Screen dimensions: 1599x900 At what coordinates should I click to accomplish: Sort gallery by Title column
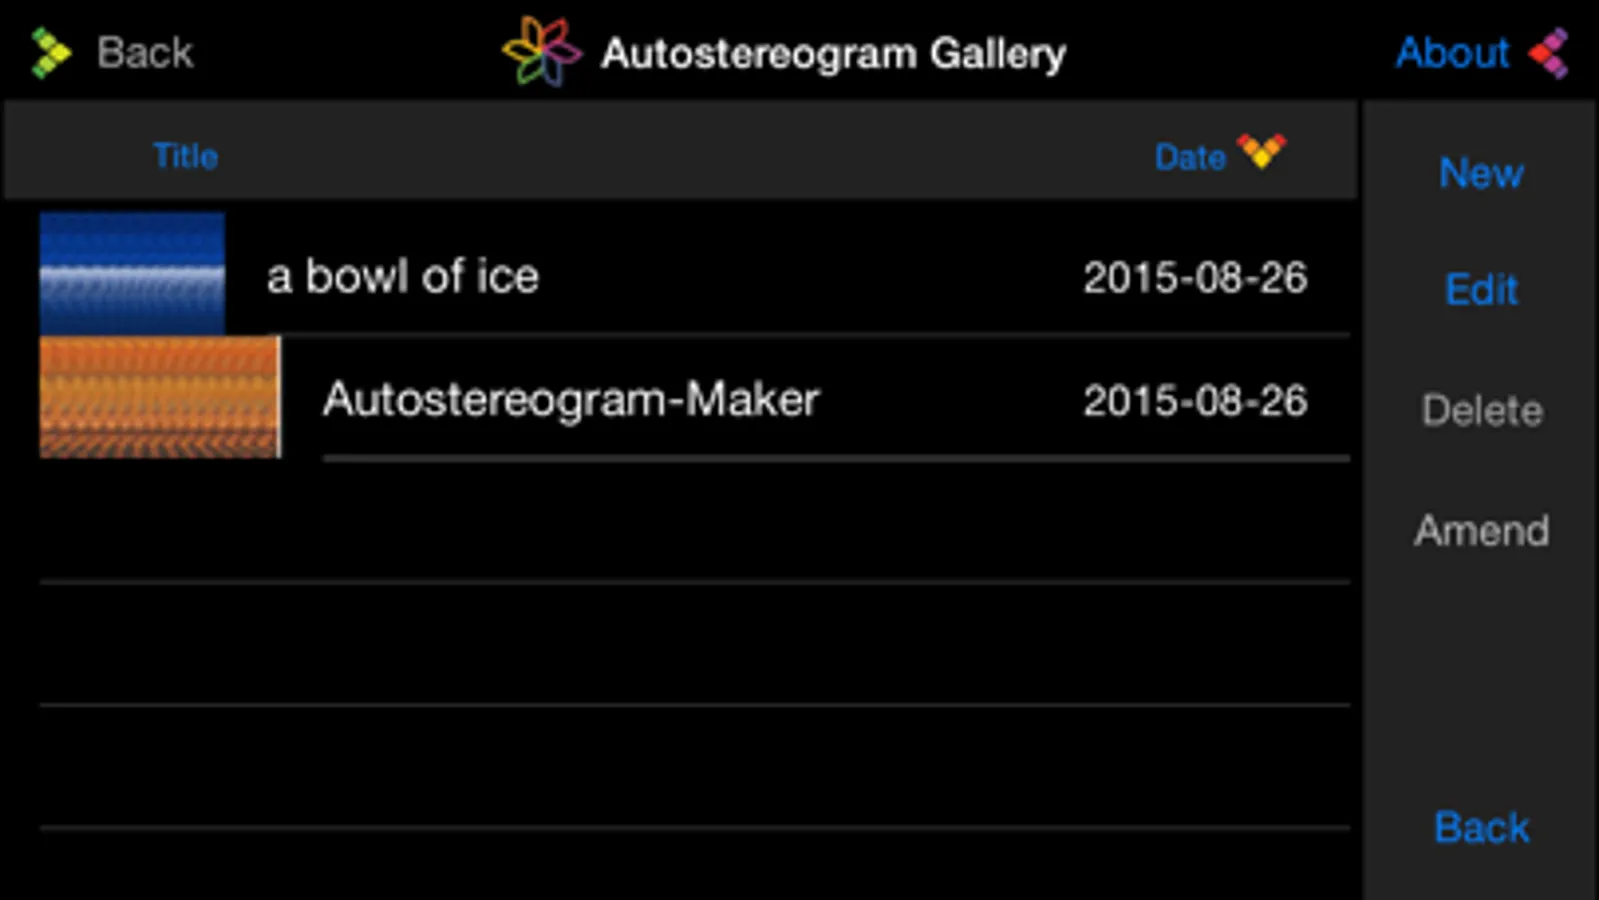185,156
